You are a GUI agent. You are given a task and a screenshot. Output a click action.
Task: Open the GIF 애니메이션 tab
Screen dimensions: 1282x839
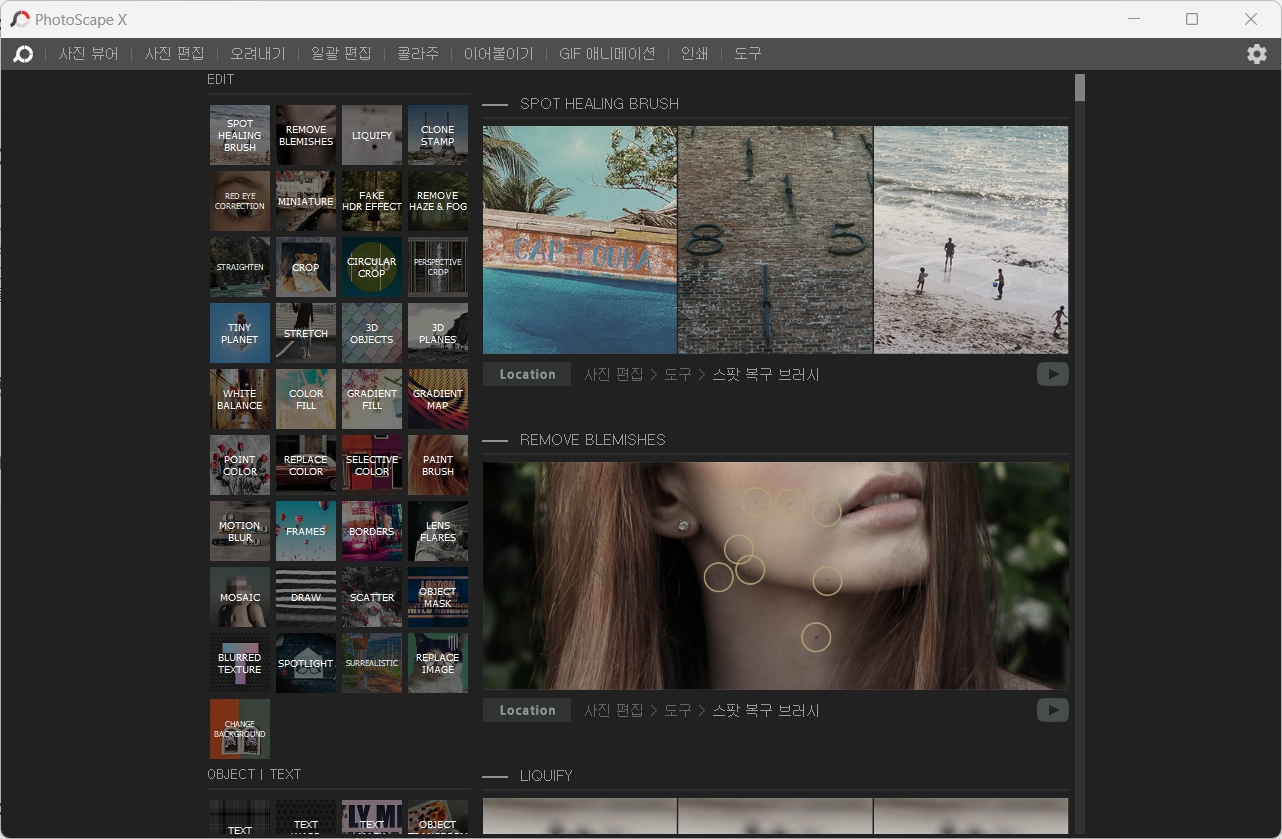tap(607, 54)
